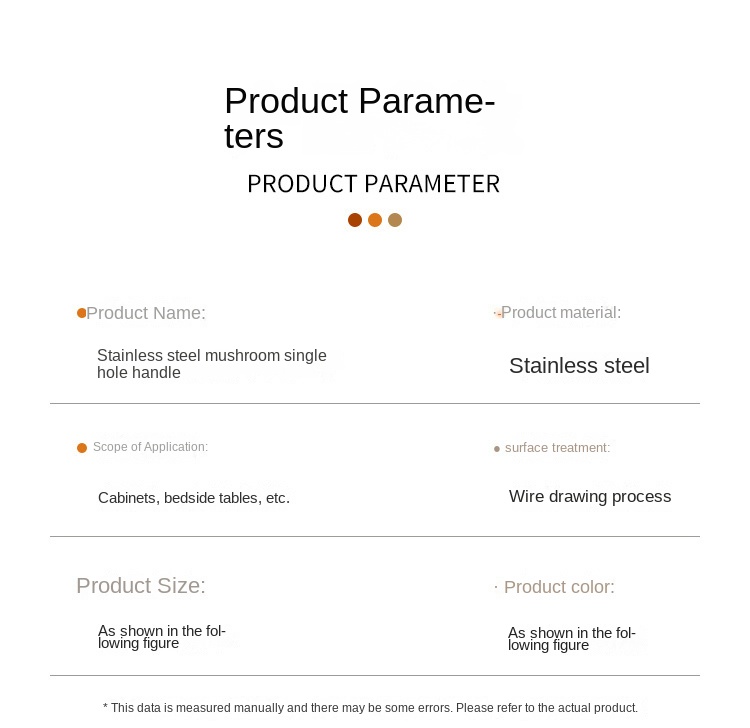
Task: Click the small bullet beside surface treatment
Action: (497, 449)
